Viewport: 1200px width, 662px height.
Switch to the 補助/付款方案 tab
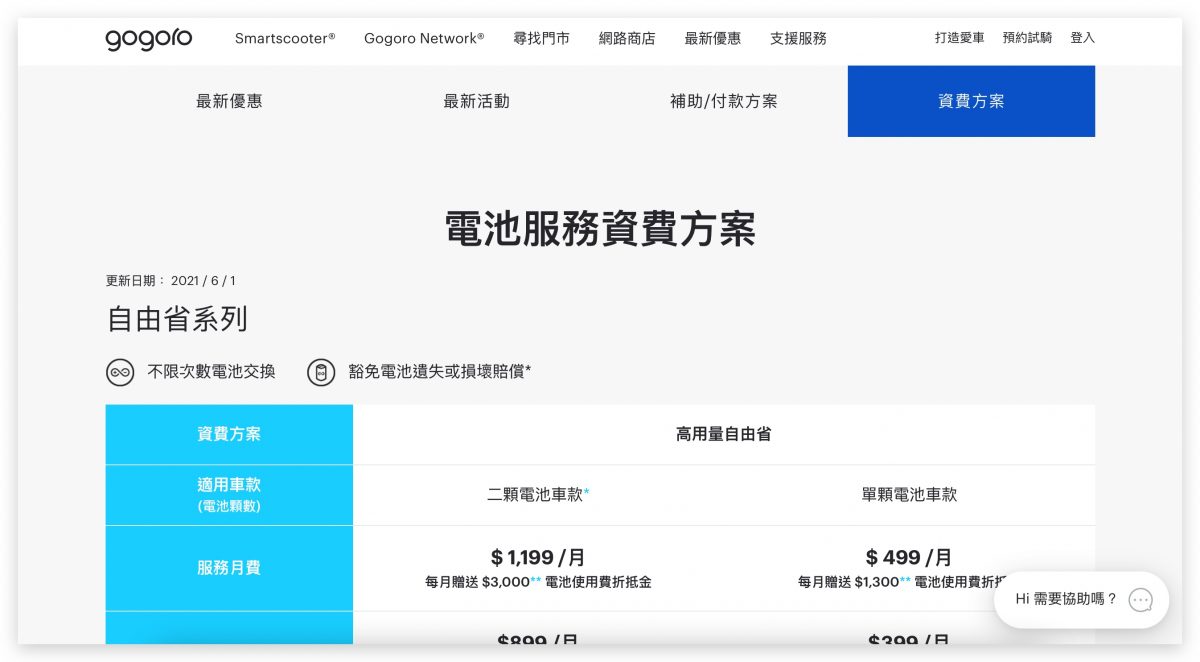tap(723, 101)
